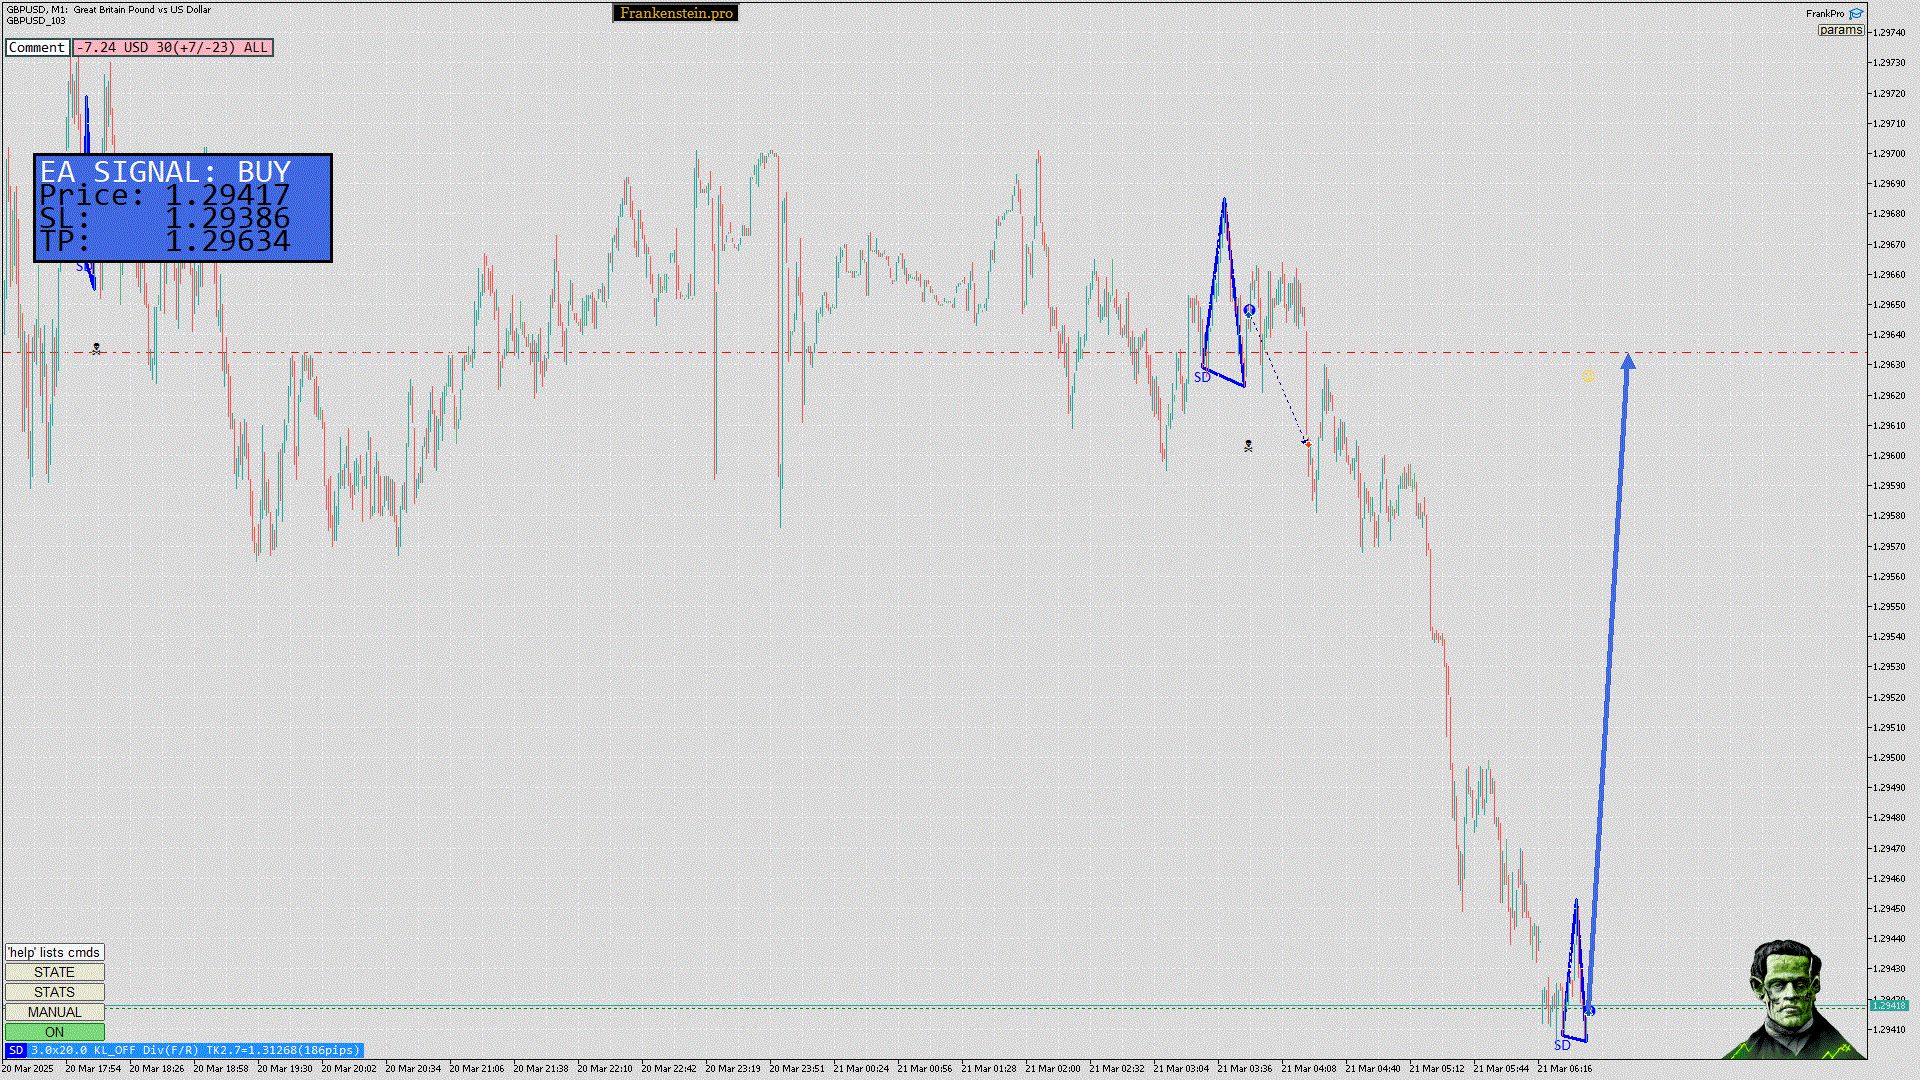Click the large blue buy arrow head
The width and height of the screenshot is (1920, 1080).
click(x=1628, y=361)
